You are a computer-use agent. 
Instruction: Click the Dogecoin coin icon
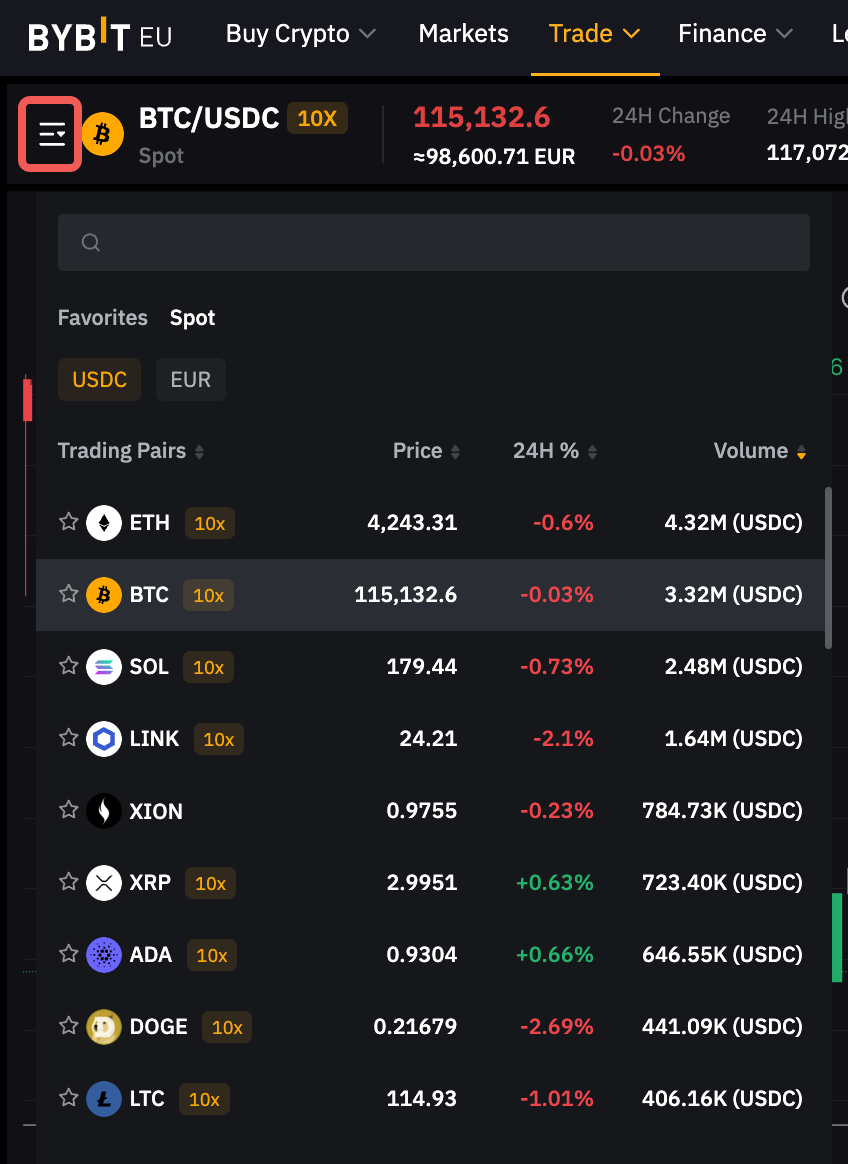coord(104,1027)
